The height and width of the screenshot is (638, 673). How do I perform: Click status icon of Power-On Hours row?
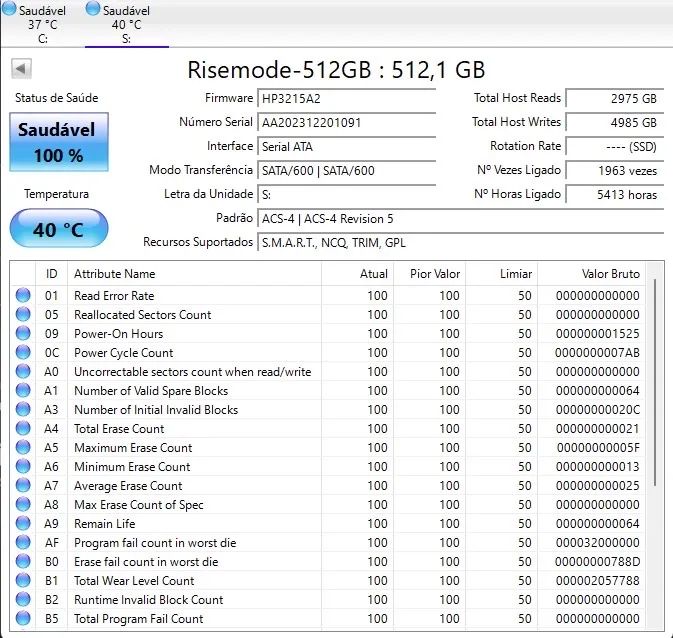click(23, 333)
